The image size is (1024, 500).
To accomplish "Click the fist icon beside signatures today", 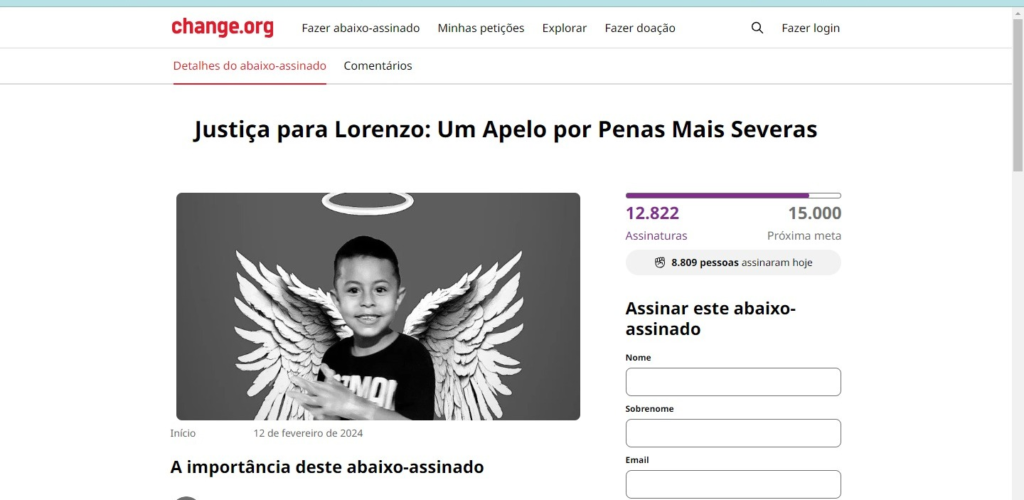I will coord(660,262).
